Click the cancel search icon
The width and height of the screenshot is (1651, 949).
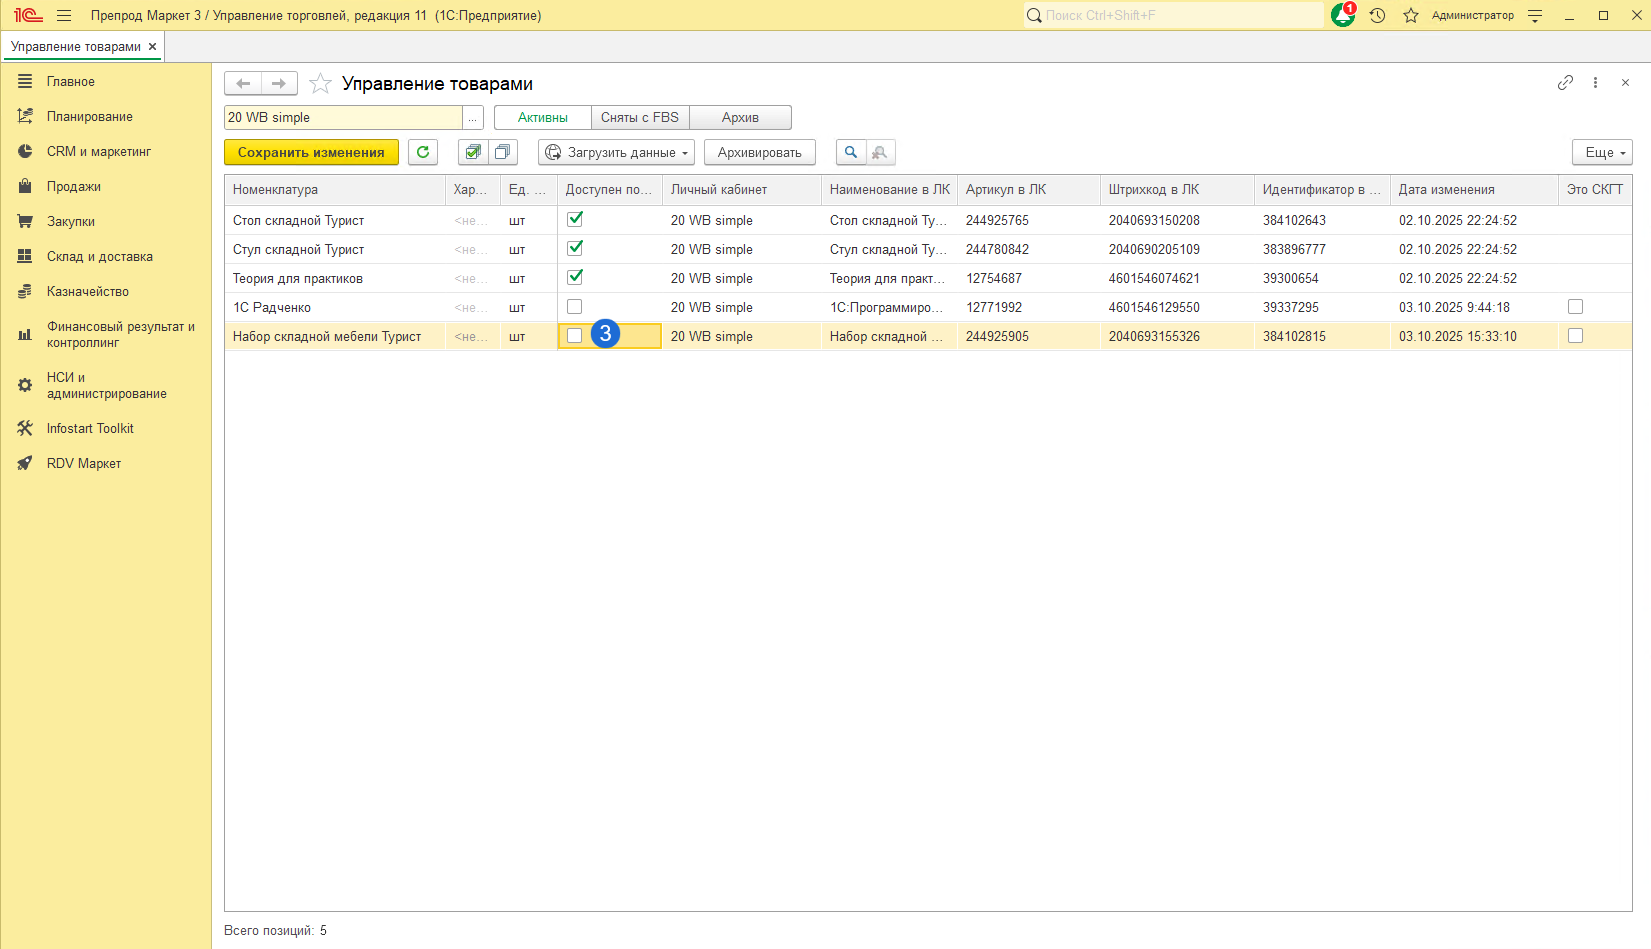pos(880,152)
